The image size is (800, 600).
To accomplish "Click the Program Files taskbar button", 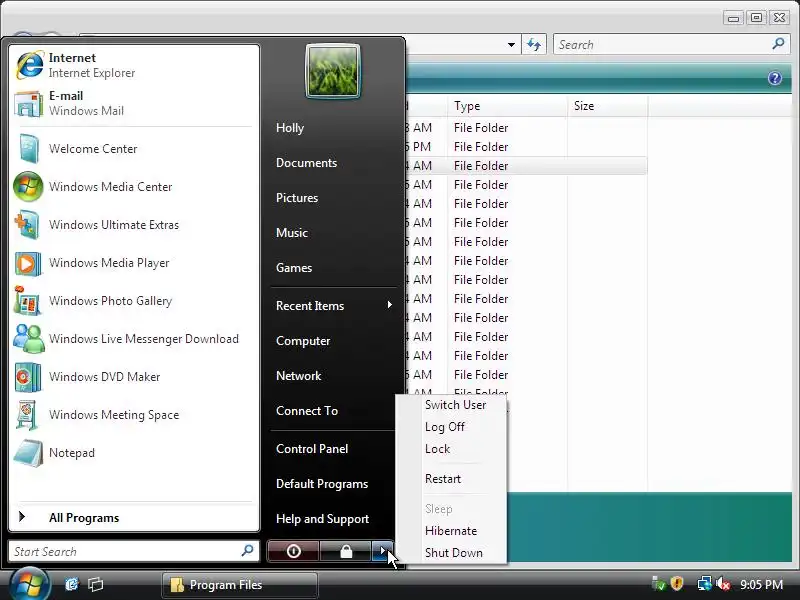I will point(240,585).
